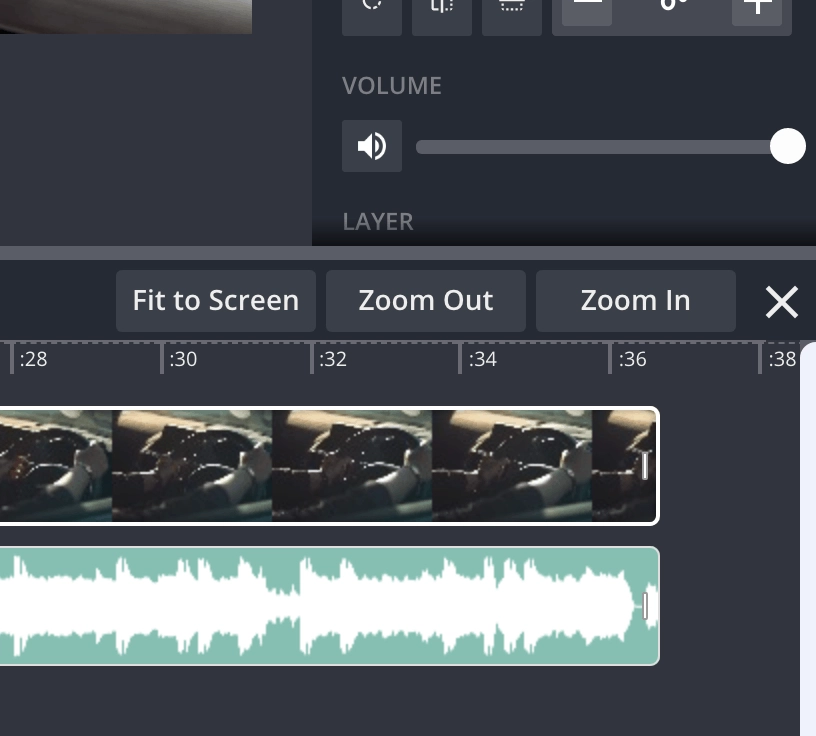
Task: Click the Fit to Screen button
Action: click(x=215, y=301)
